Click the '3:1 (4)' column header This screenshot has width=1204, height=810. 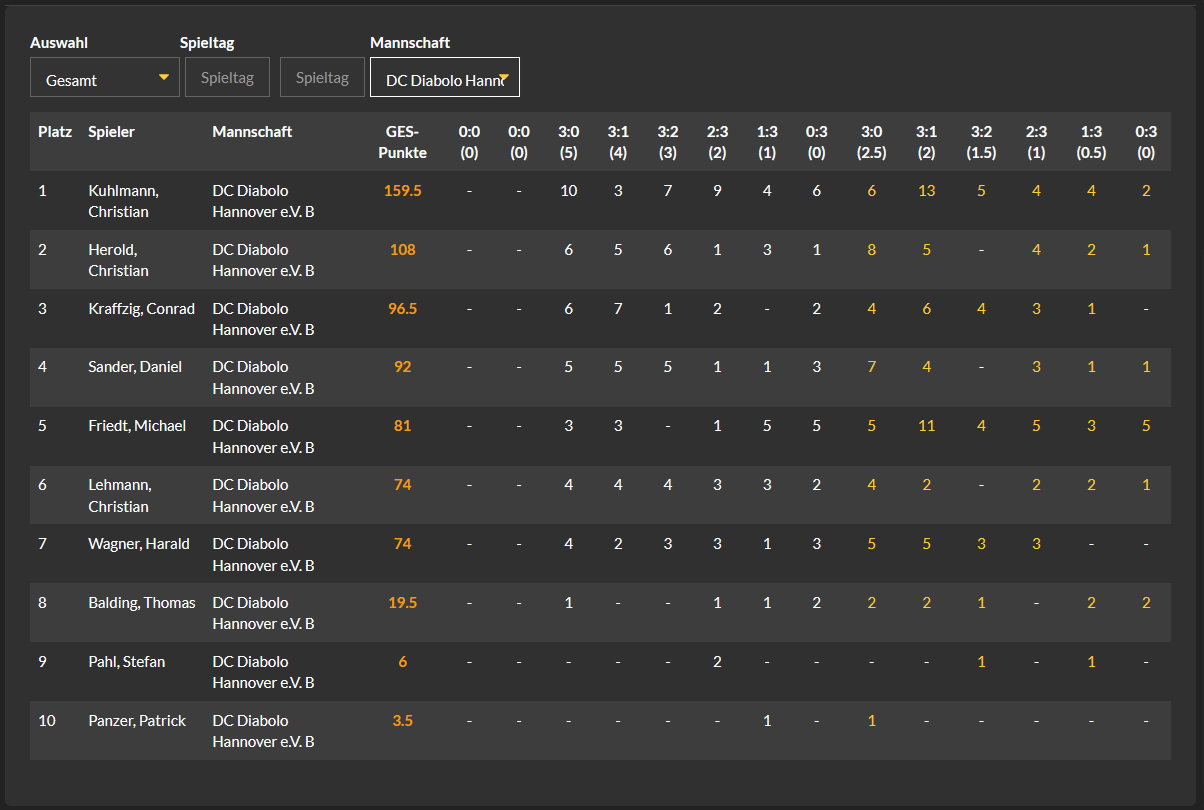[618, 142]
